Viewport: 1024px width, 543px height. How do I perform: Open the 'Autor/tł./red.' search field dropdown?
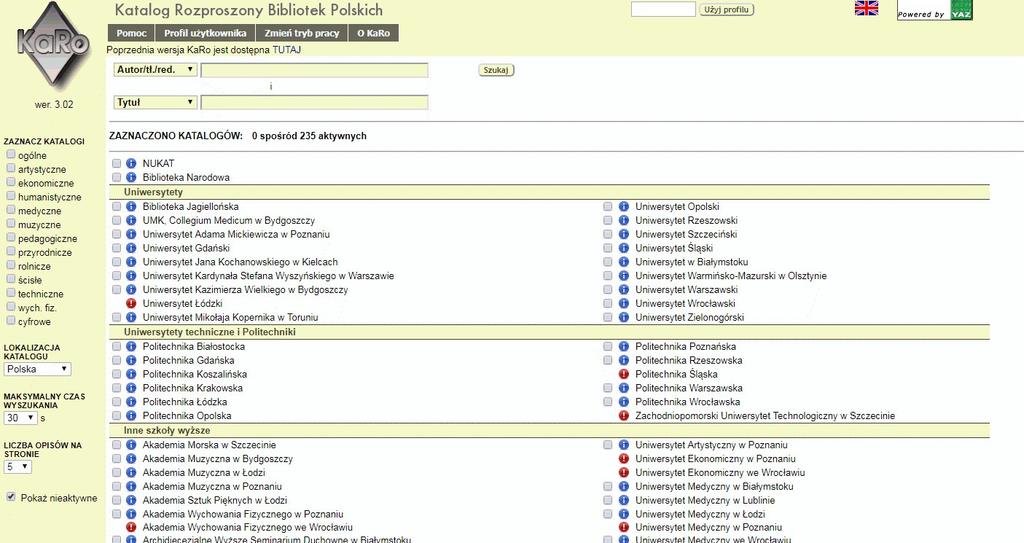(155, 69)
